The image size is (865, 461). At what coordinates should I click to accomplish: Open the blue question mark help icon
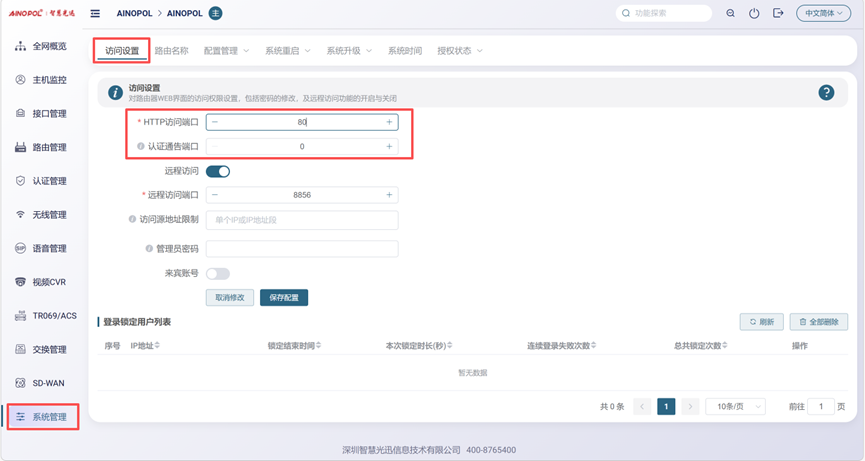pos(826,92)
